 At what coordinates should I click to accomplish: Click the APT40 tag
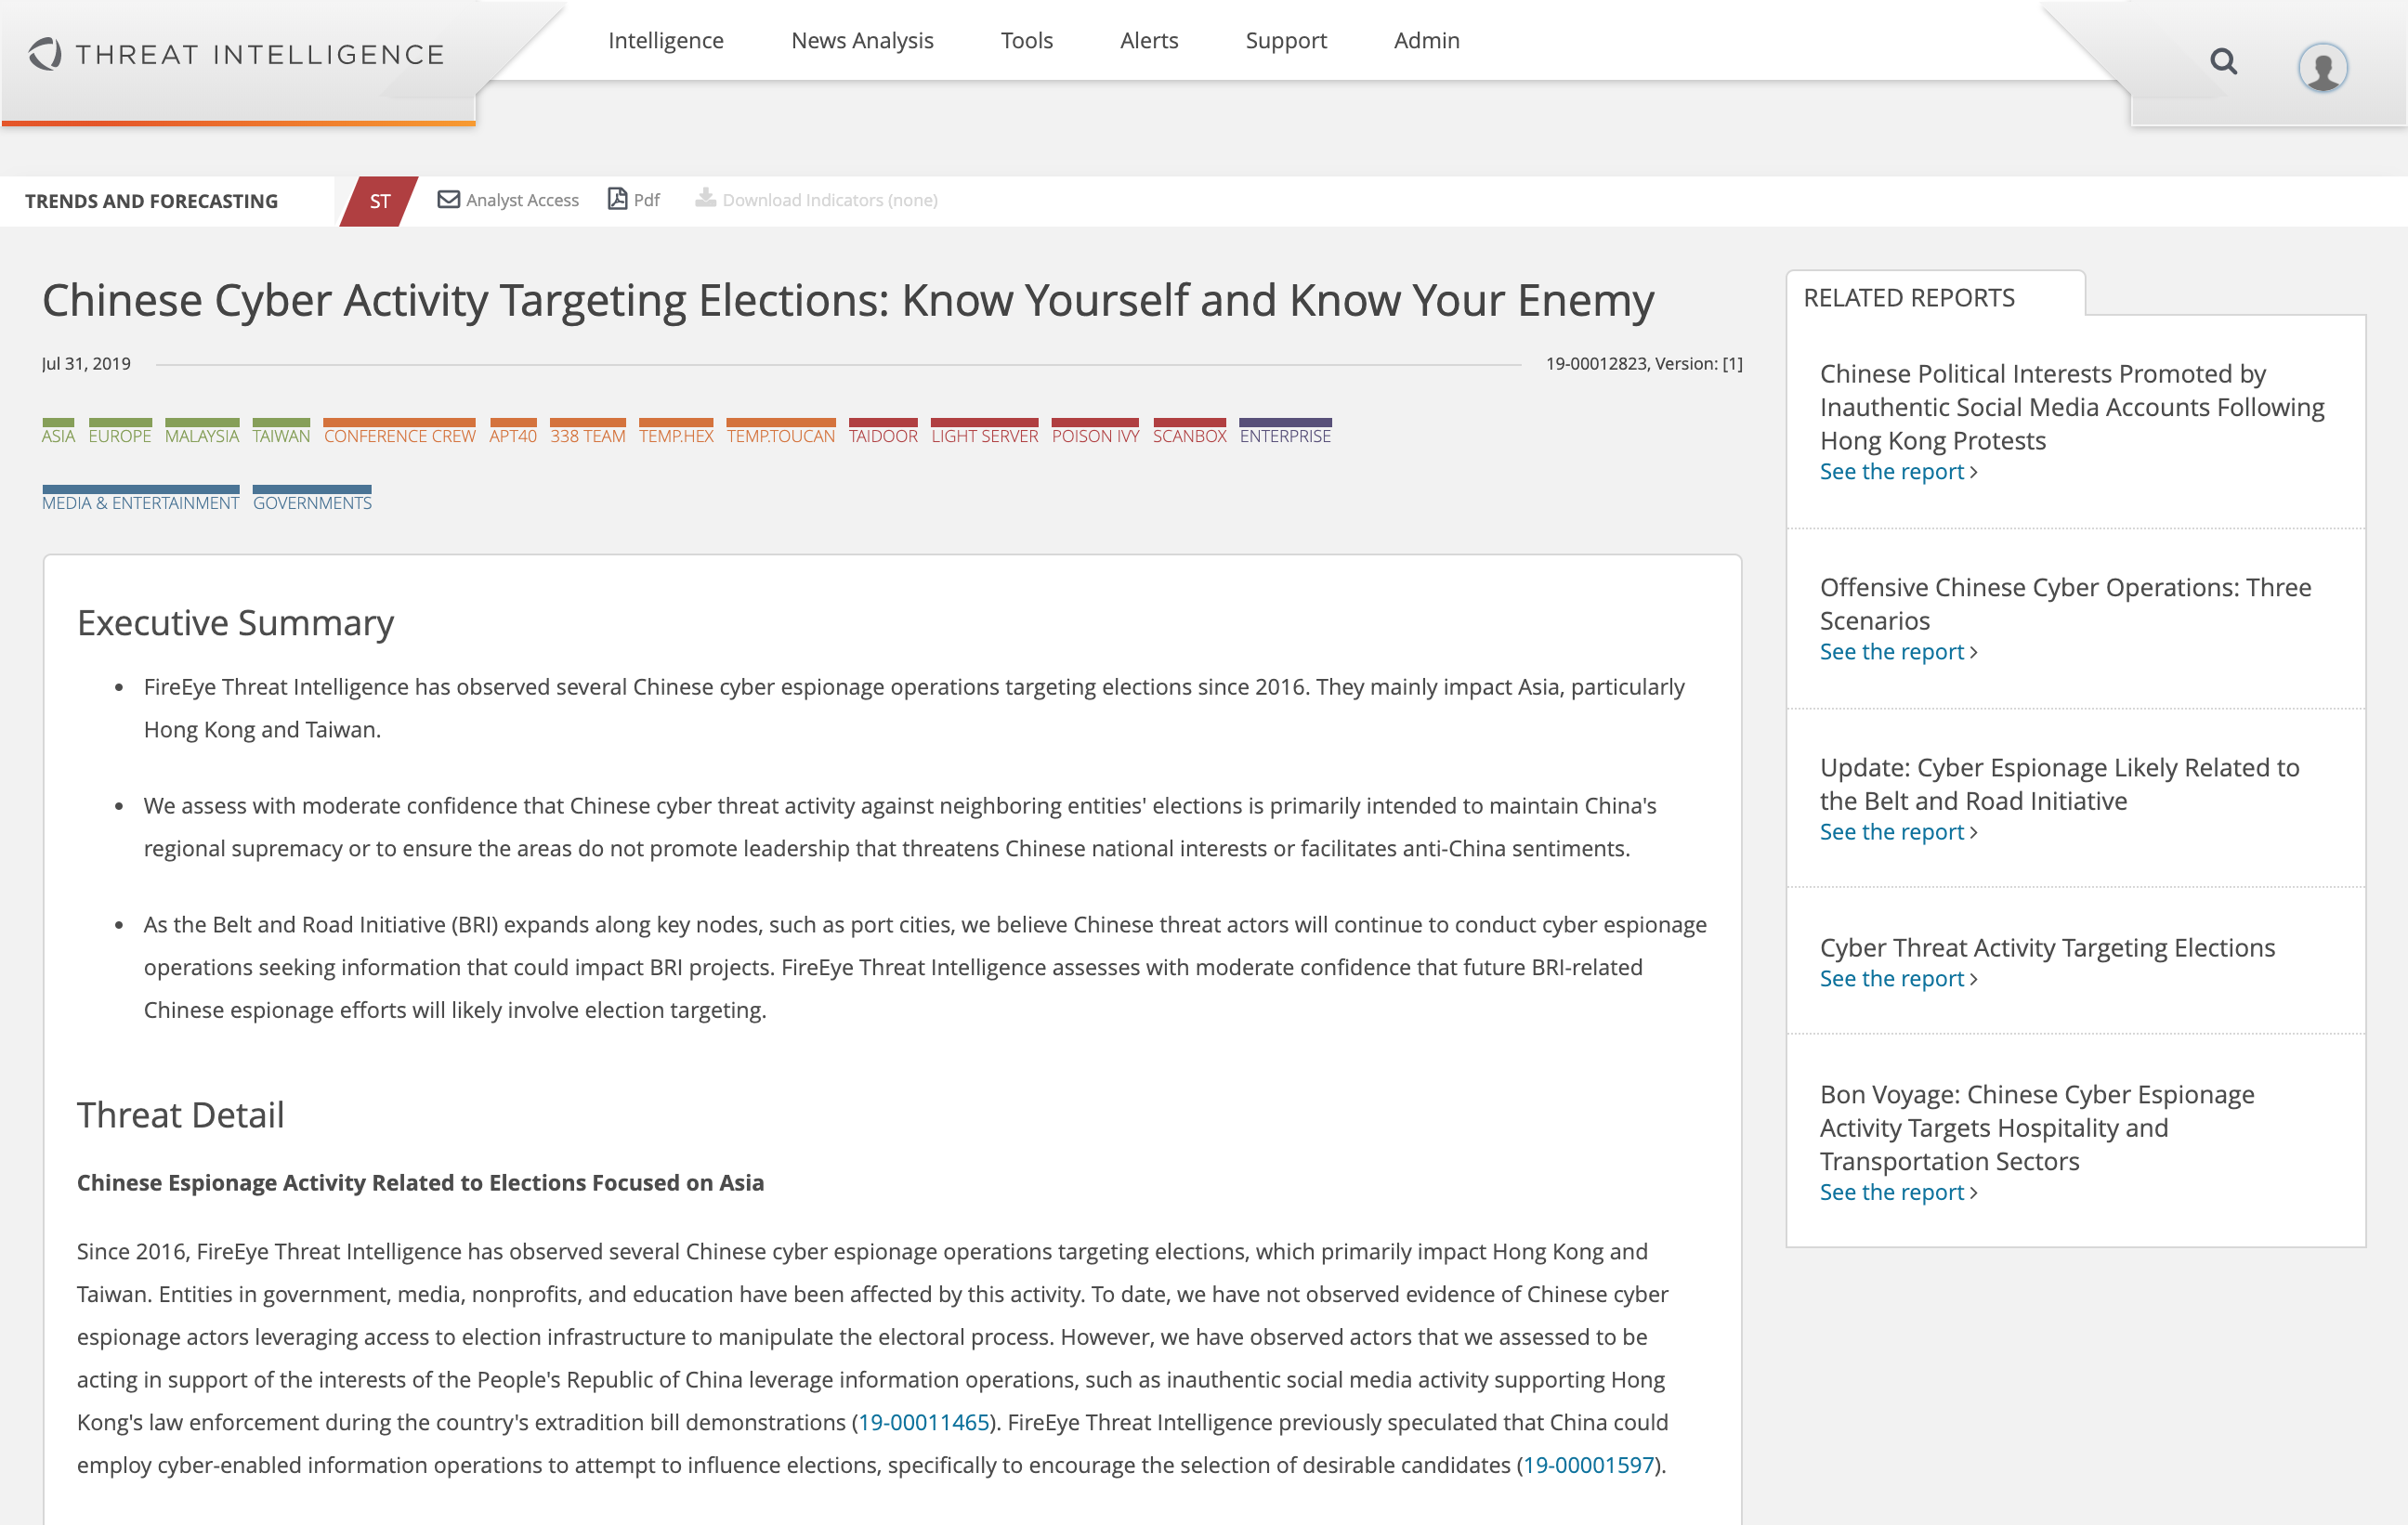tap(513, 432)
